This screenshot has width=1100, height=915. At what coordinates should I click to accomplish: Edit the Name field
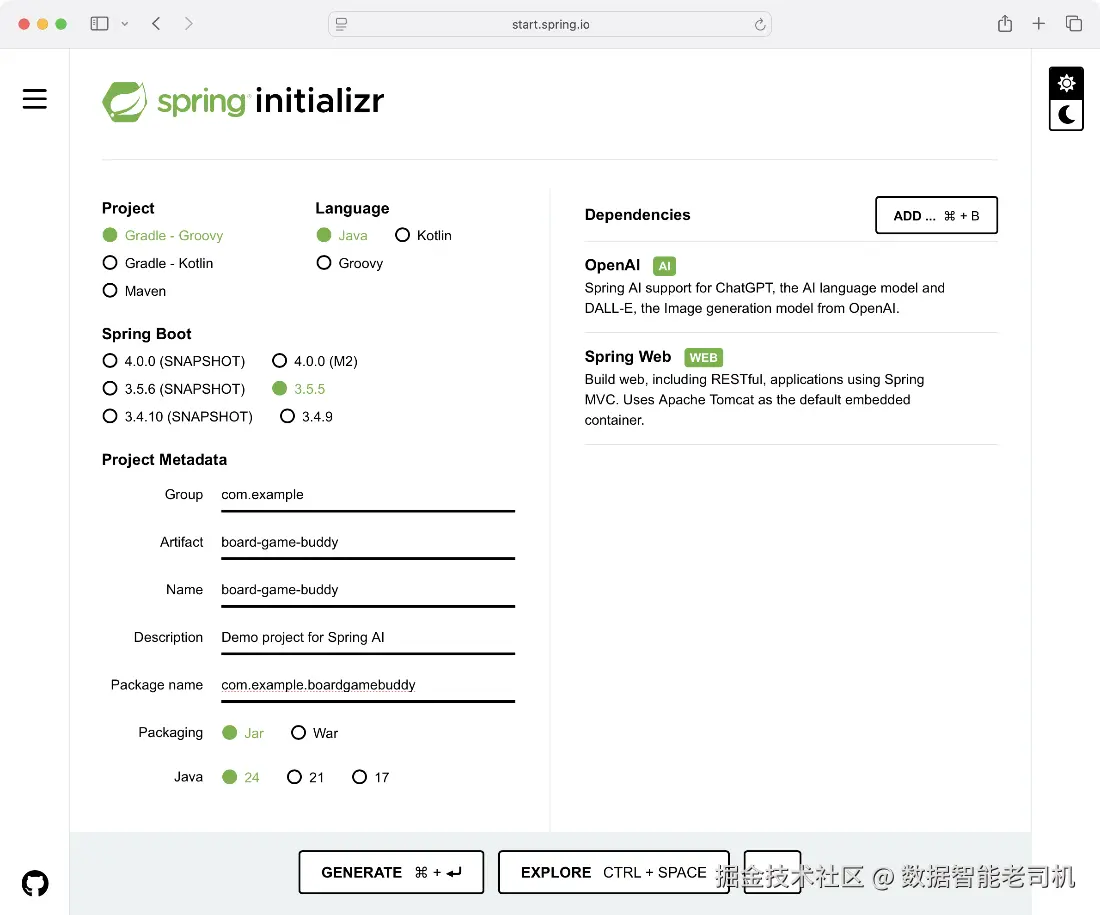(x=368, y=590)
